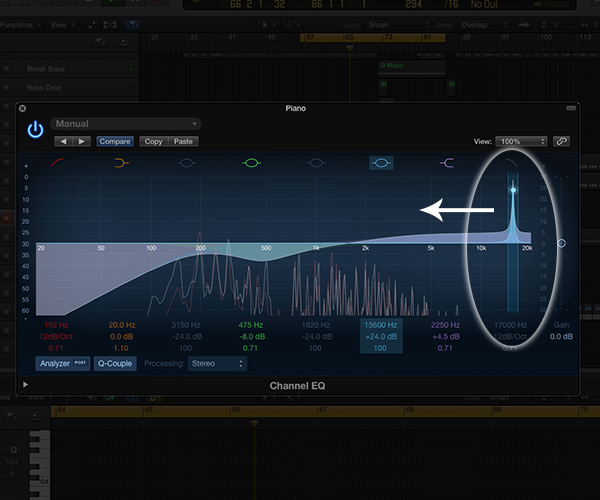Open the Functions menu in the tracks area
This screenshot has height=500, width=600.
point(21,25)
